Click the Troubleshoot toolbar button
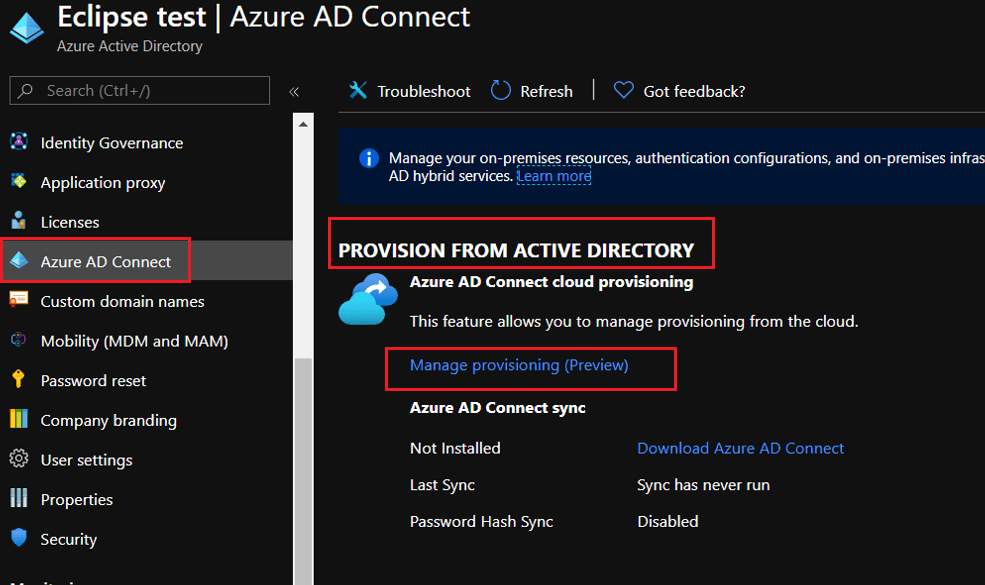This screenshot has height=585, width=985. [x=410, y=91]
